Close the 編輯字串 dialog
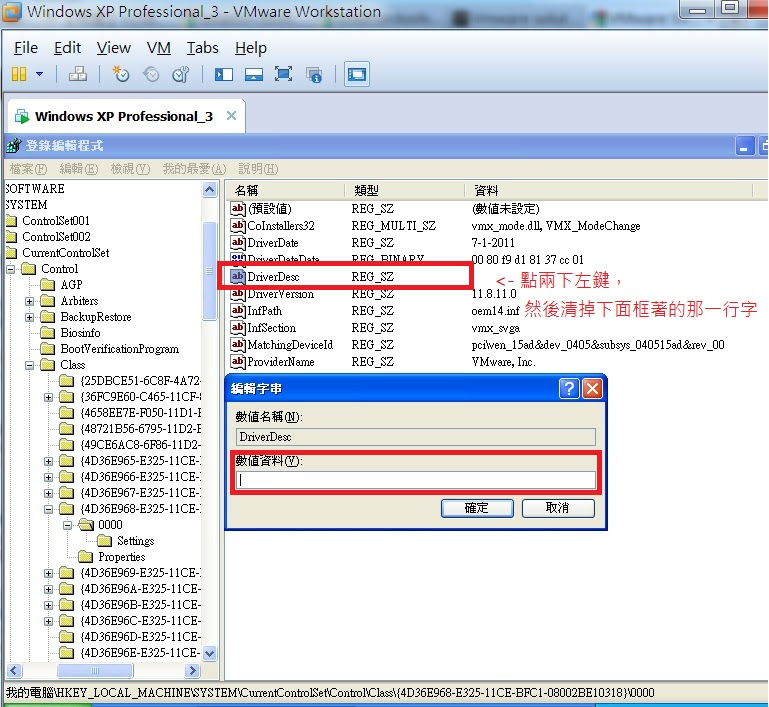769x707 pixels. click(592, 389)
